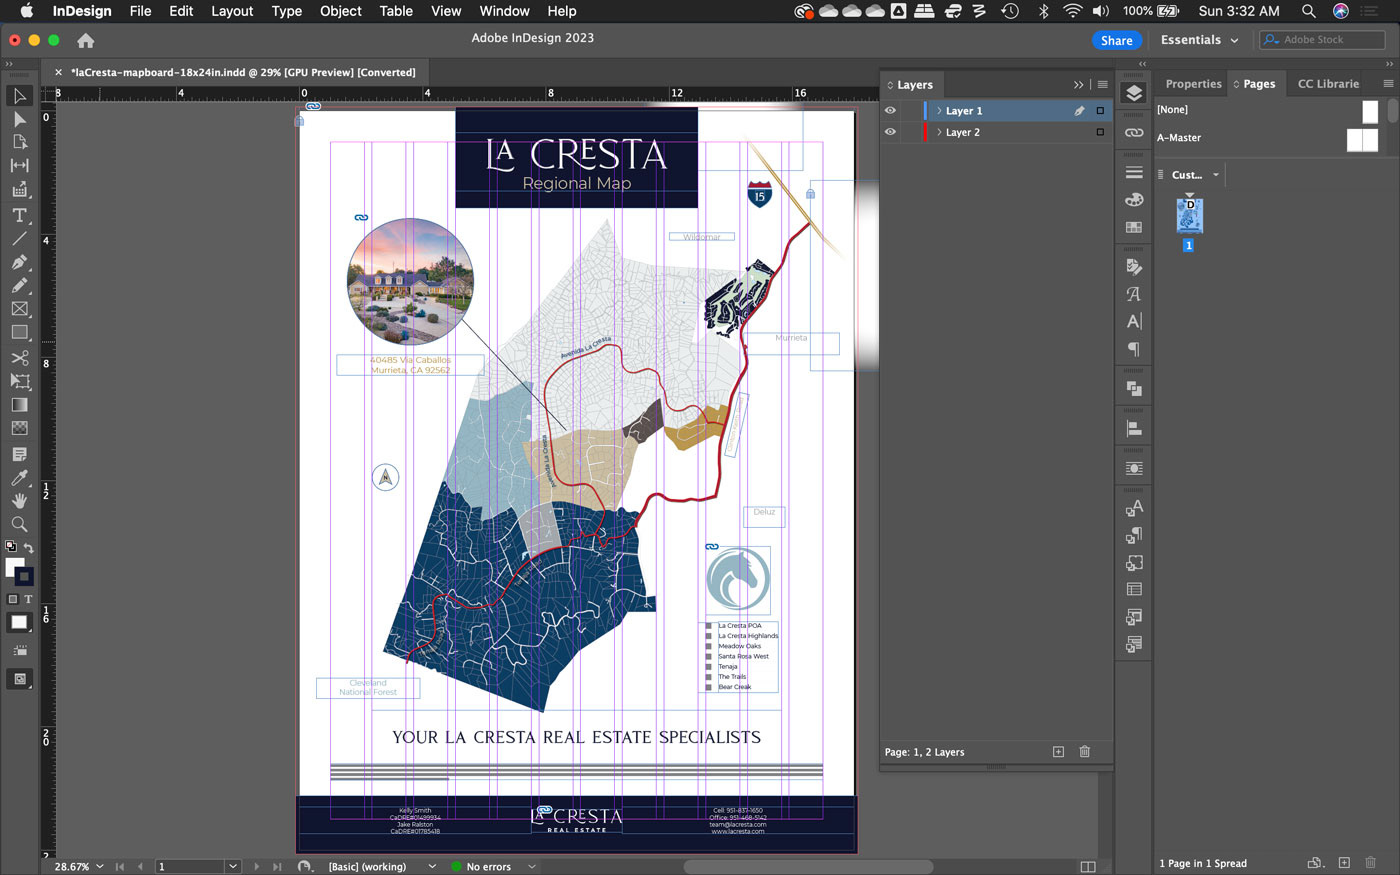Open the Window menu
Image resolution: width=1400 pixels, height=875 pixels.
point(504,11)
